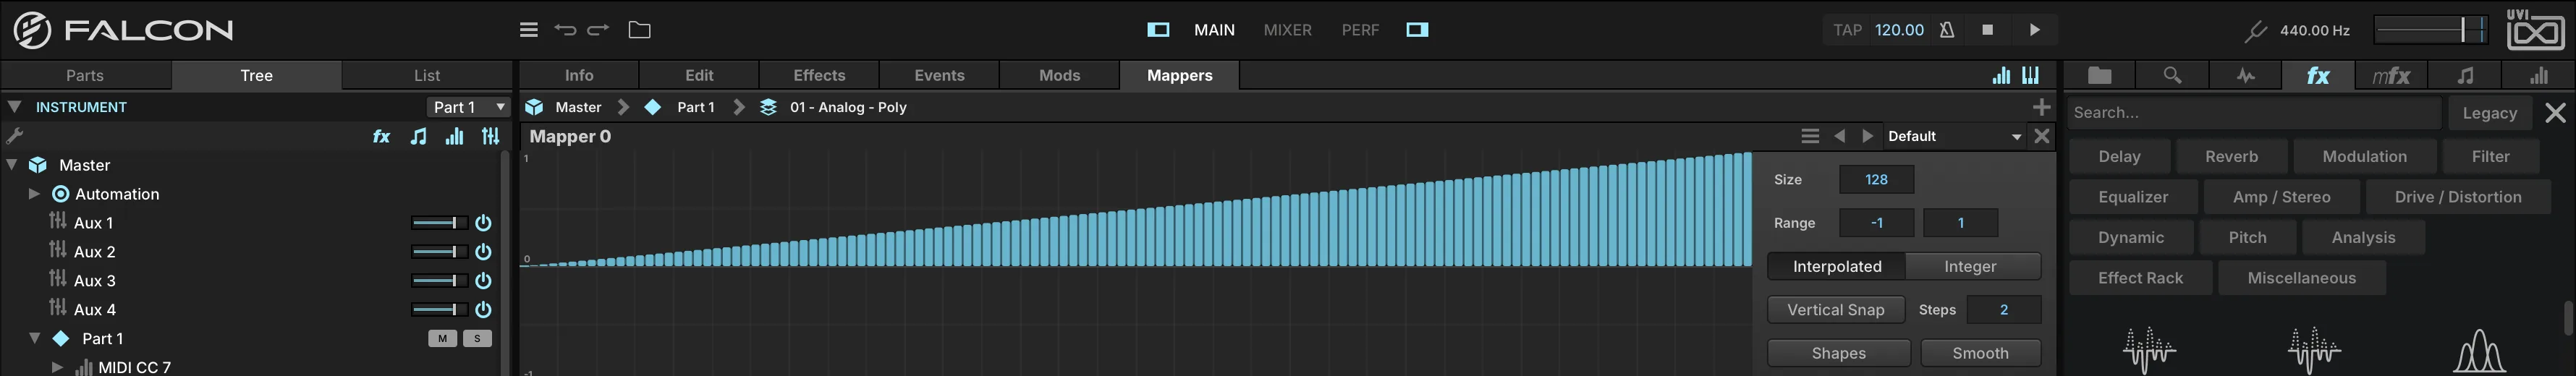Toggle Aux 1 power button
2576x376 pixels.
(x=483, y=223)
